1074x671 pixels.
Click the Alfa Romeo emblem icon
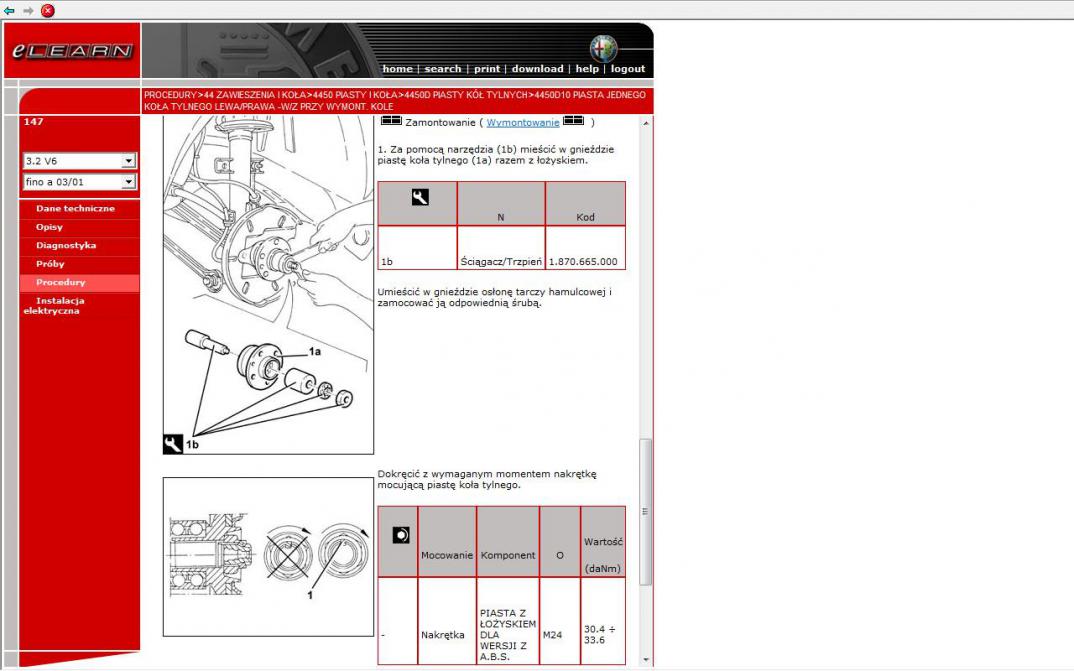pos(603,49)
